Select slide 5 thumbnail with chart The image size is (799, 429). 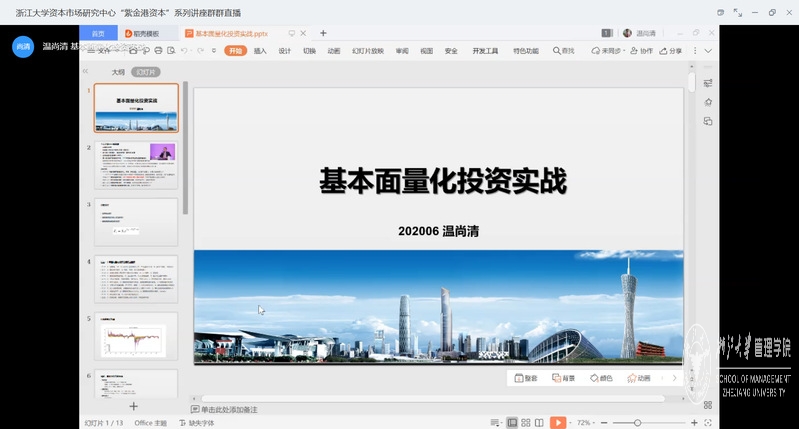pyautogui.click(x=136, y=336)
